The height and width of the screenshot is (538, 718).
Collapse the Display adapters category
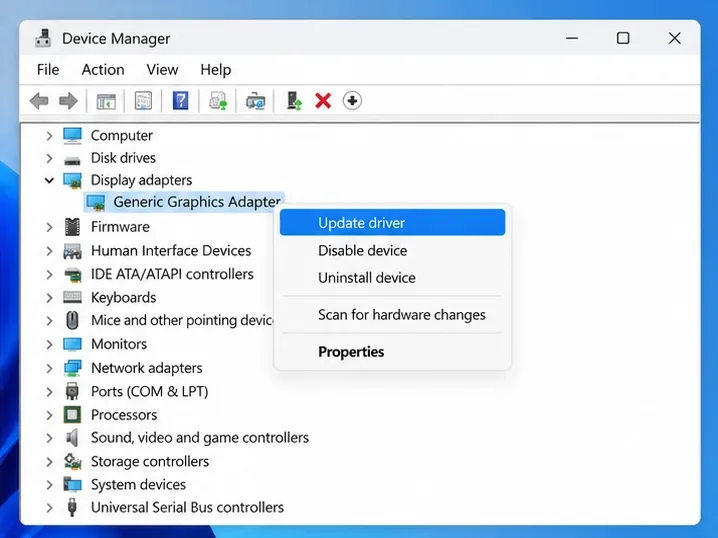click(49, 180)
